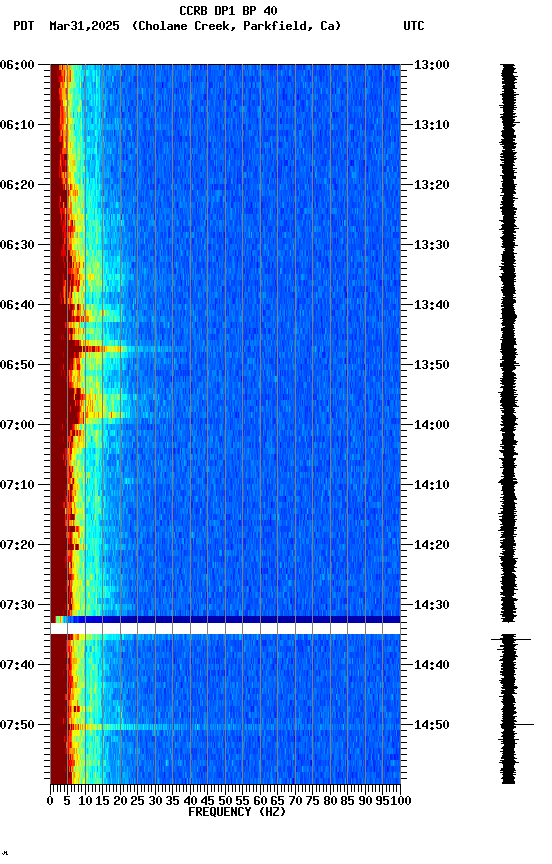Click the '13:00' UTC time label
This screenshot has height=864, width=552.
[x=431, y=65]
